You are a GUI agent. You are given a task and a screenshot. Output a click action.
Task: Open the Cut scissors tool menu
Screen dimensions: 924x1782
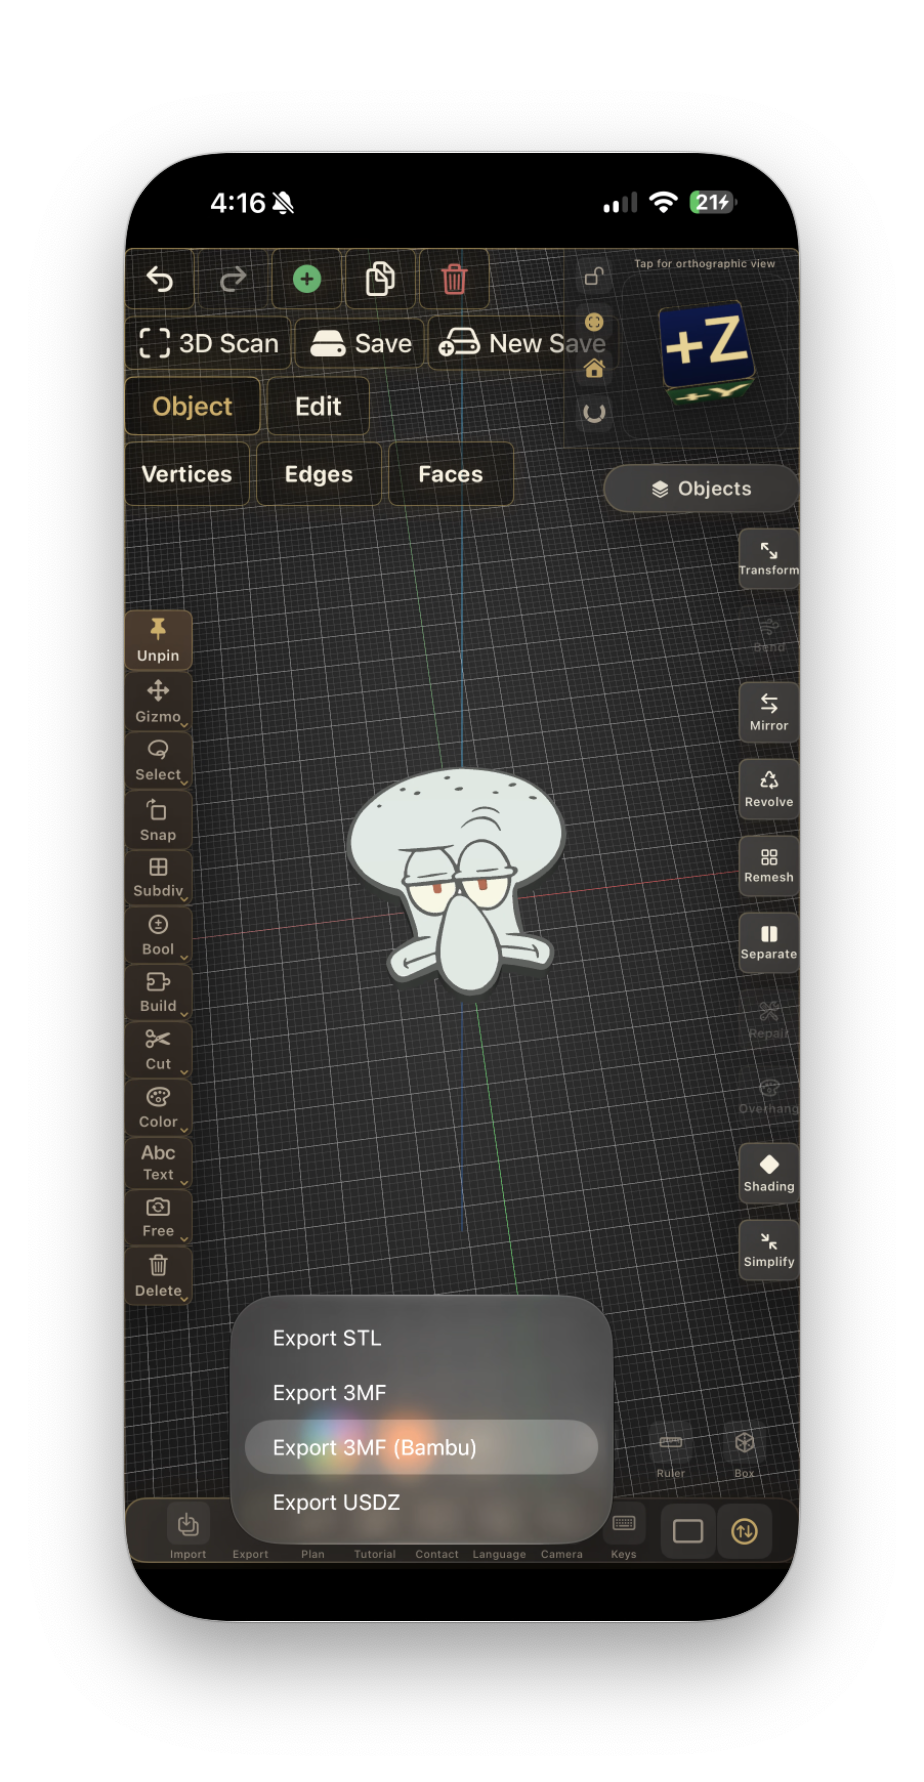click(158, 1050)
